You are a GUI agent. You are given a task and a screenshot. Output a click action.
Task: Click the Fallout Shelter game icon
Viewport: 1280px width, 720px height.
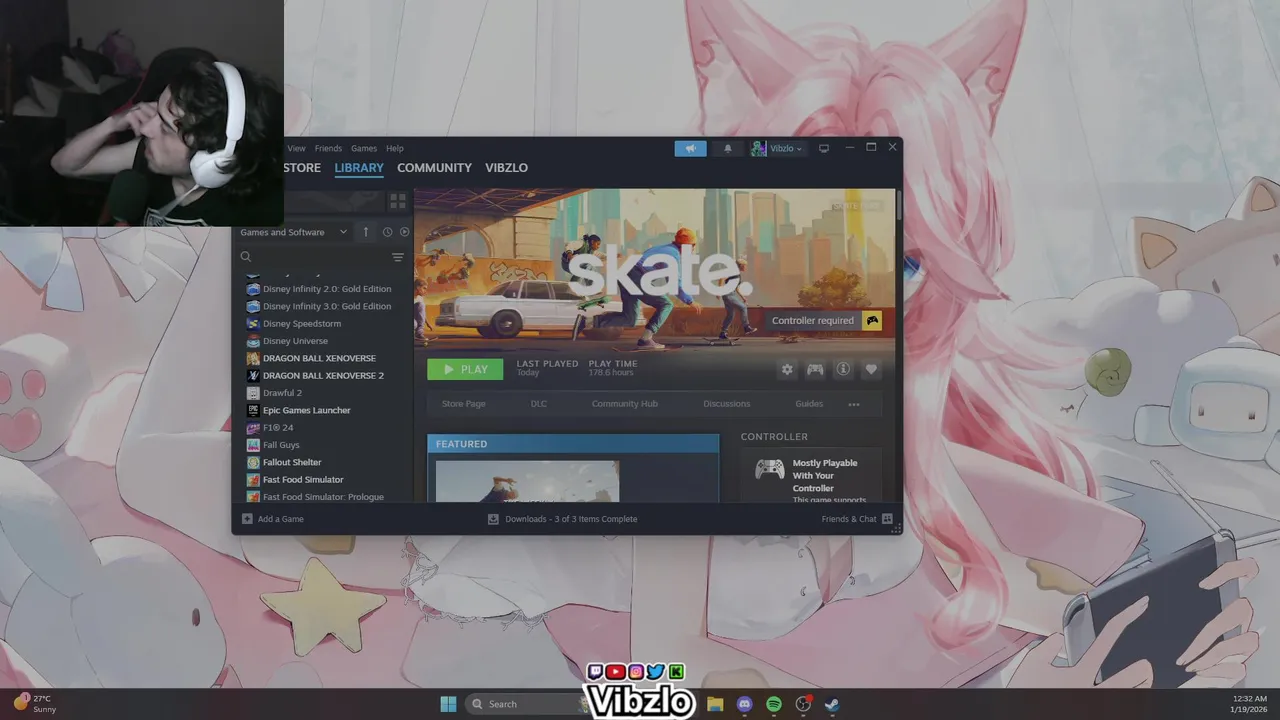[253, 462]
